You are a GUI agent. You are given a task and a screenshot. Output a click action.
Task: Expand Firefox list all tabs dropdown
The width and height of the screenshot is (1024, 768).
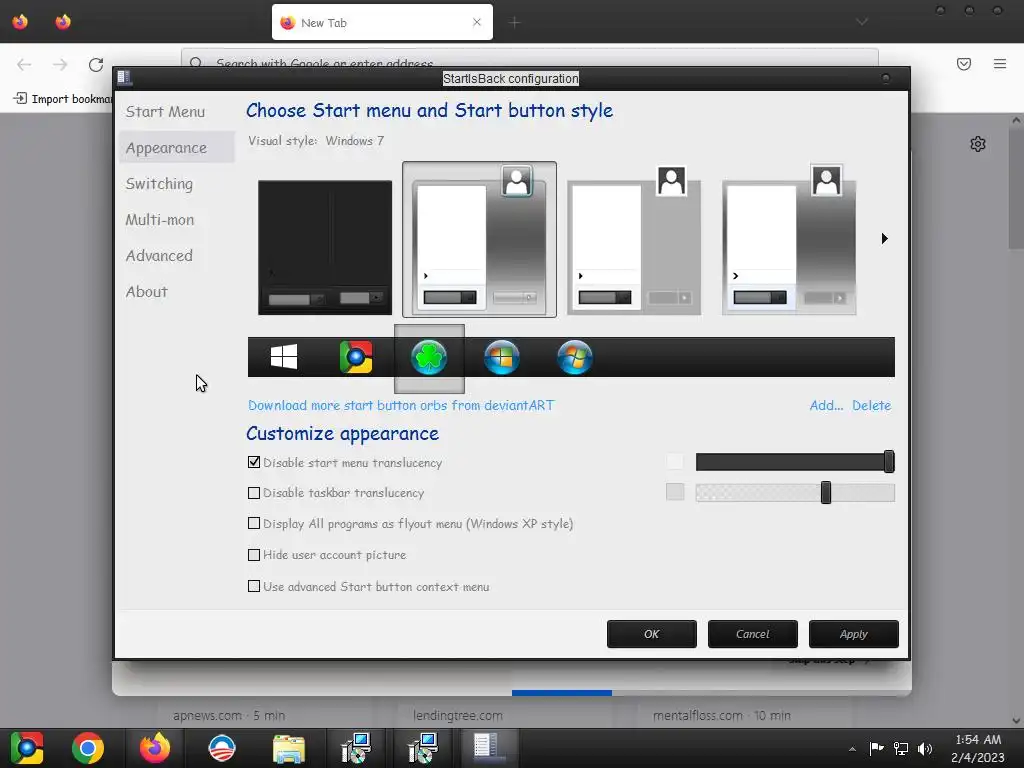[862, 22]
